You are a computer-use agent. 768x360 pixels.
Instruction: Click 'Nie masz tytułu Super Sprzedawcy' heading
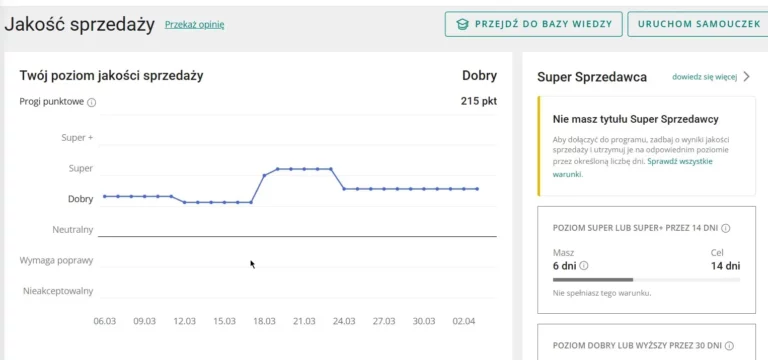click(635, 119)
